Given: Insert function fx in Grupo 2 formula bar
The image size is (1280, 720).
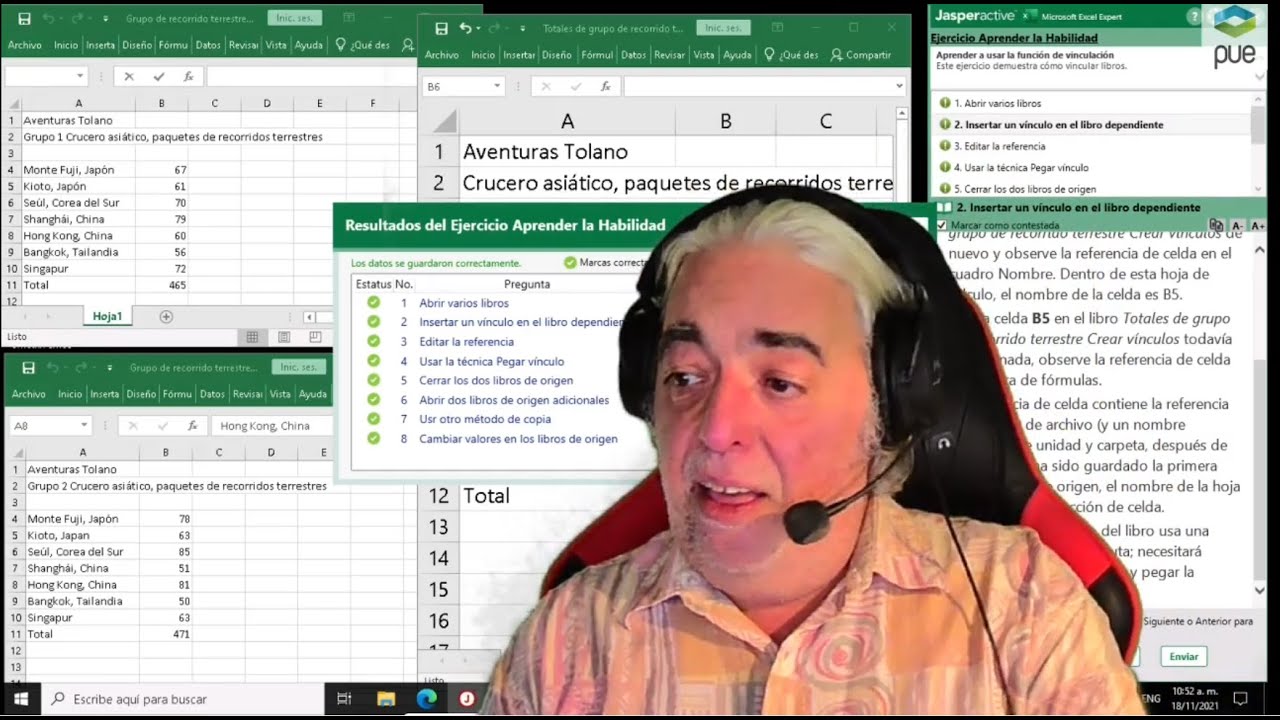Looking at the screenshot, I should 192,426.
